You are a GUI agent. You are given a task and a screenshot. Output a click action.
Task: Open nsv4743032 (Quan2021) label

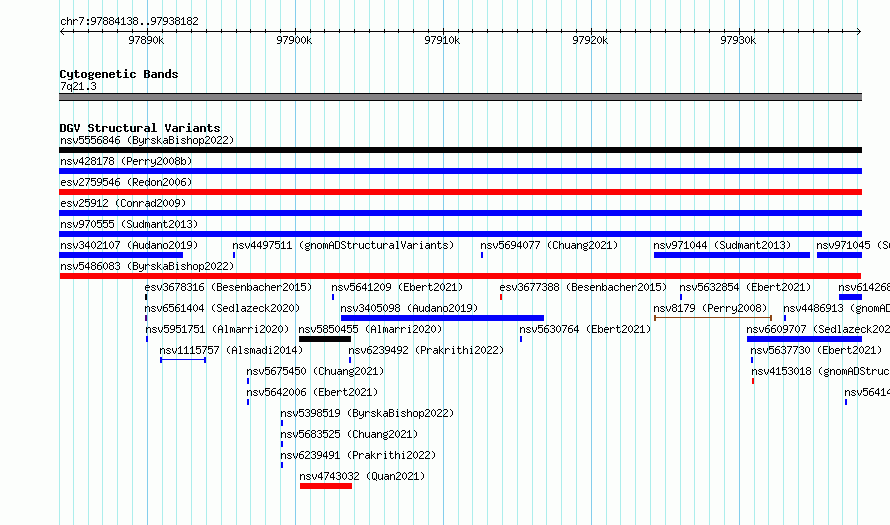point(362,476)
